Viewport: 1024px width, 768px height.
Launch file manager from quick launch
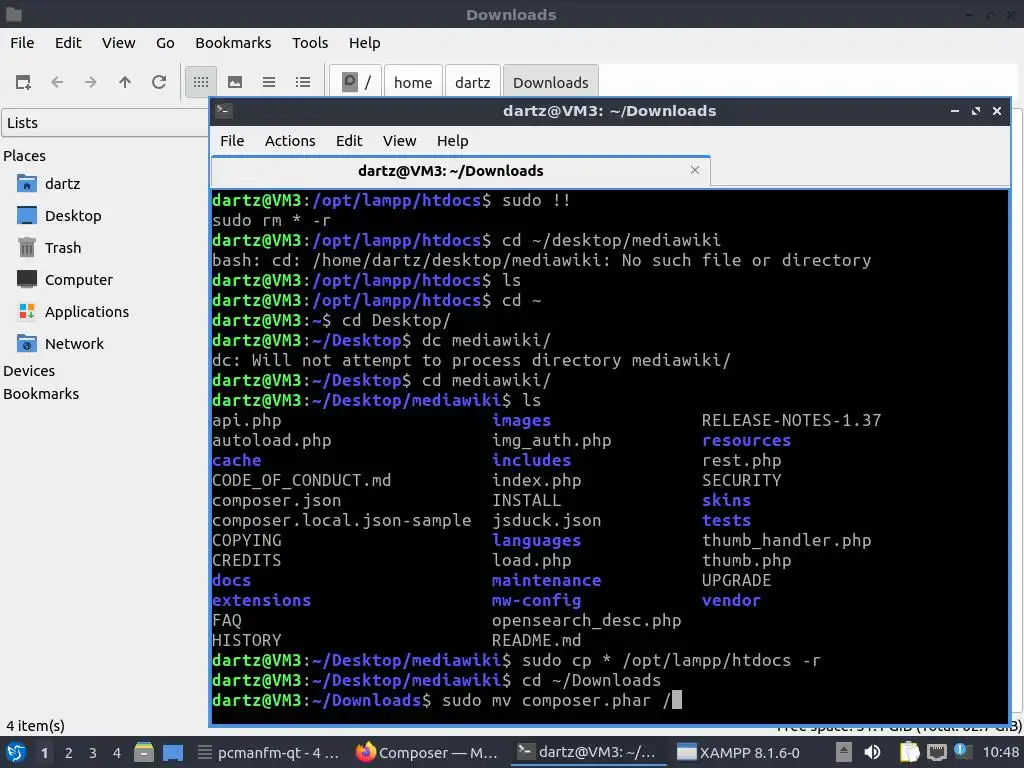pos(144,753)
